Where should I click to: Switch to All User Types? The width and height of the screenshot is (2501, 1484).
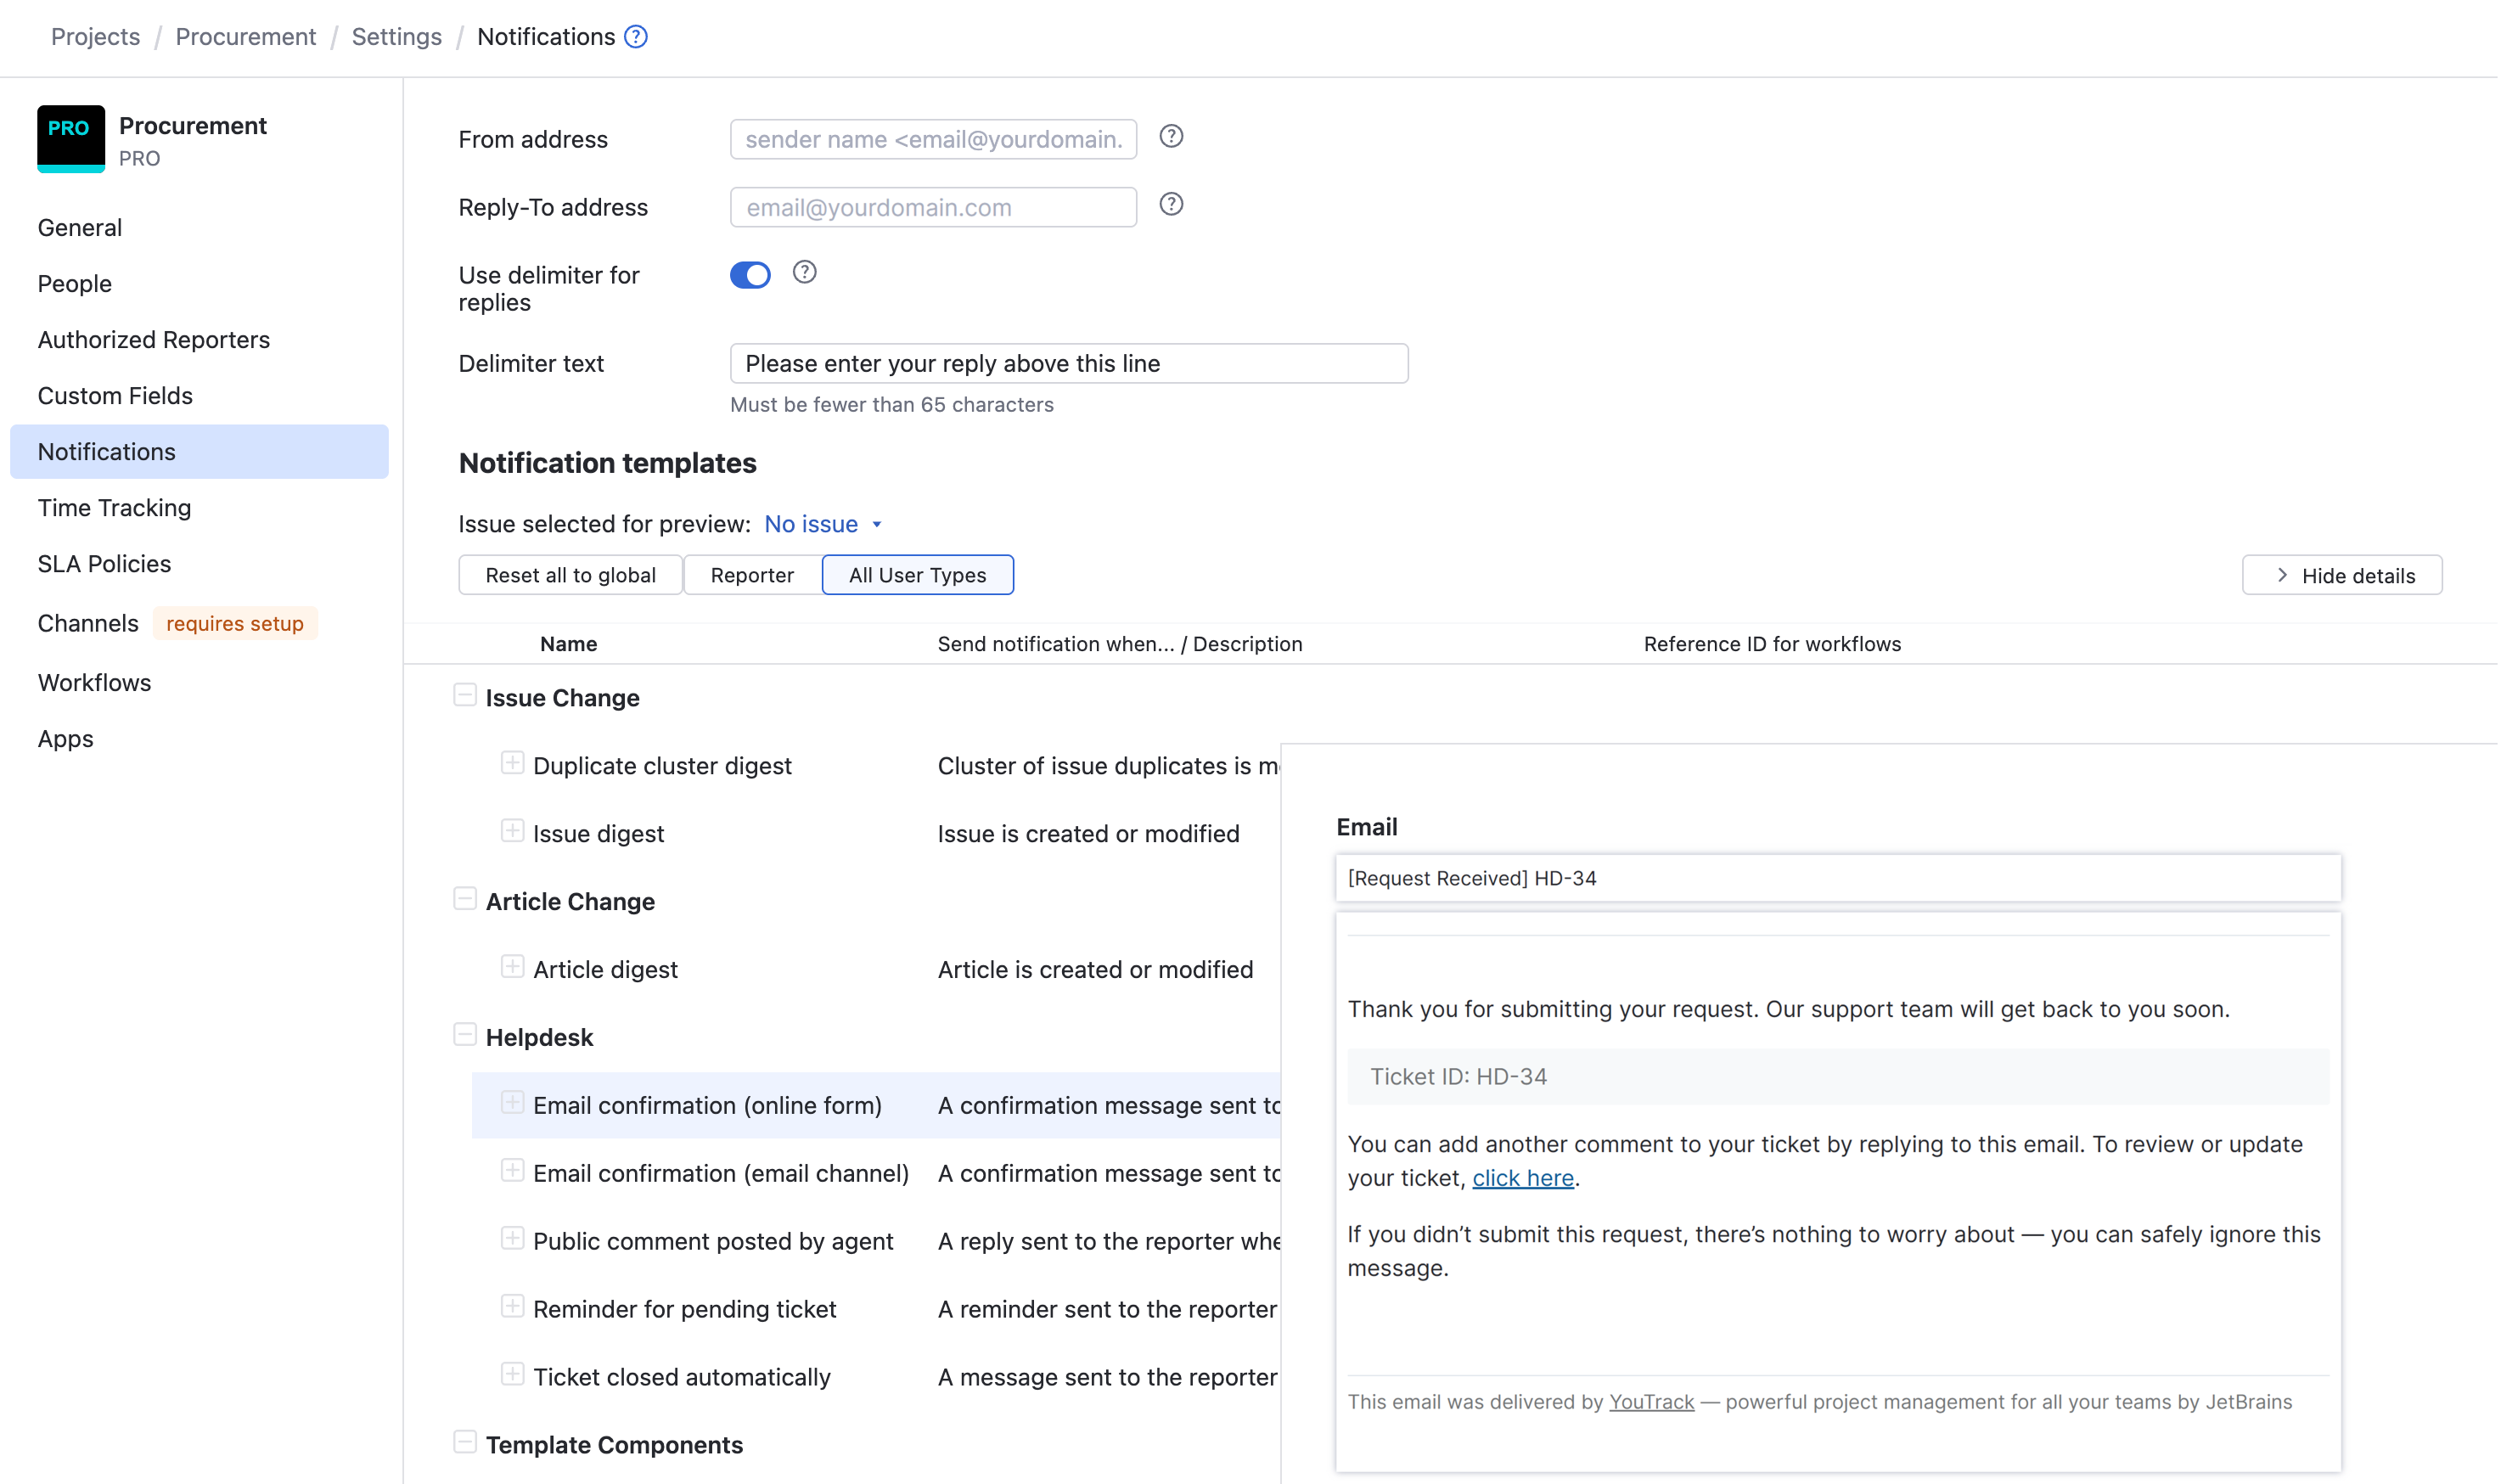tap(918, 575)
